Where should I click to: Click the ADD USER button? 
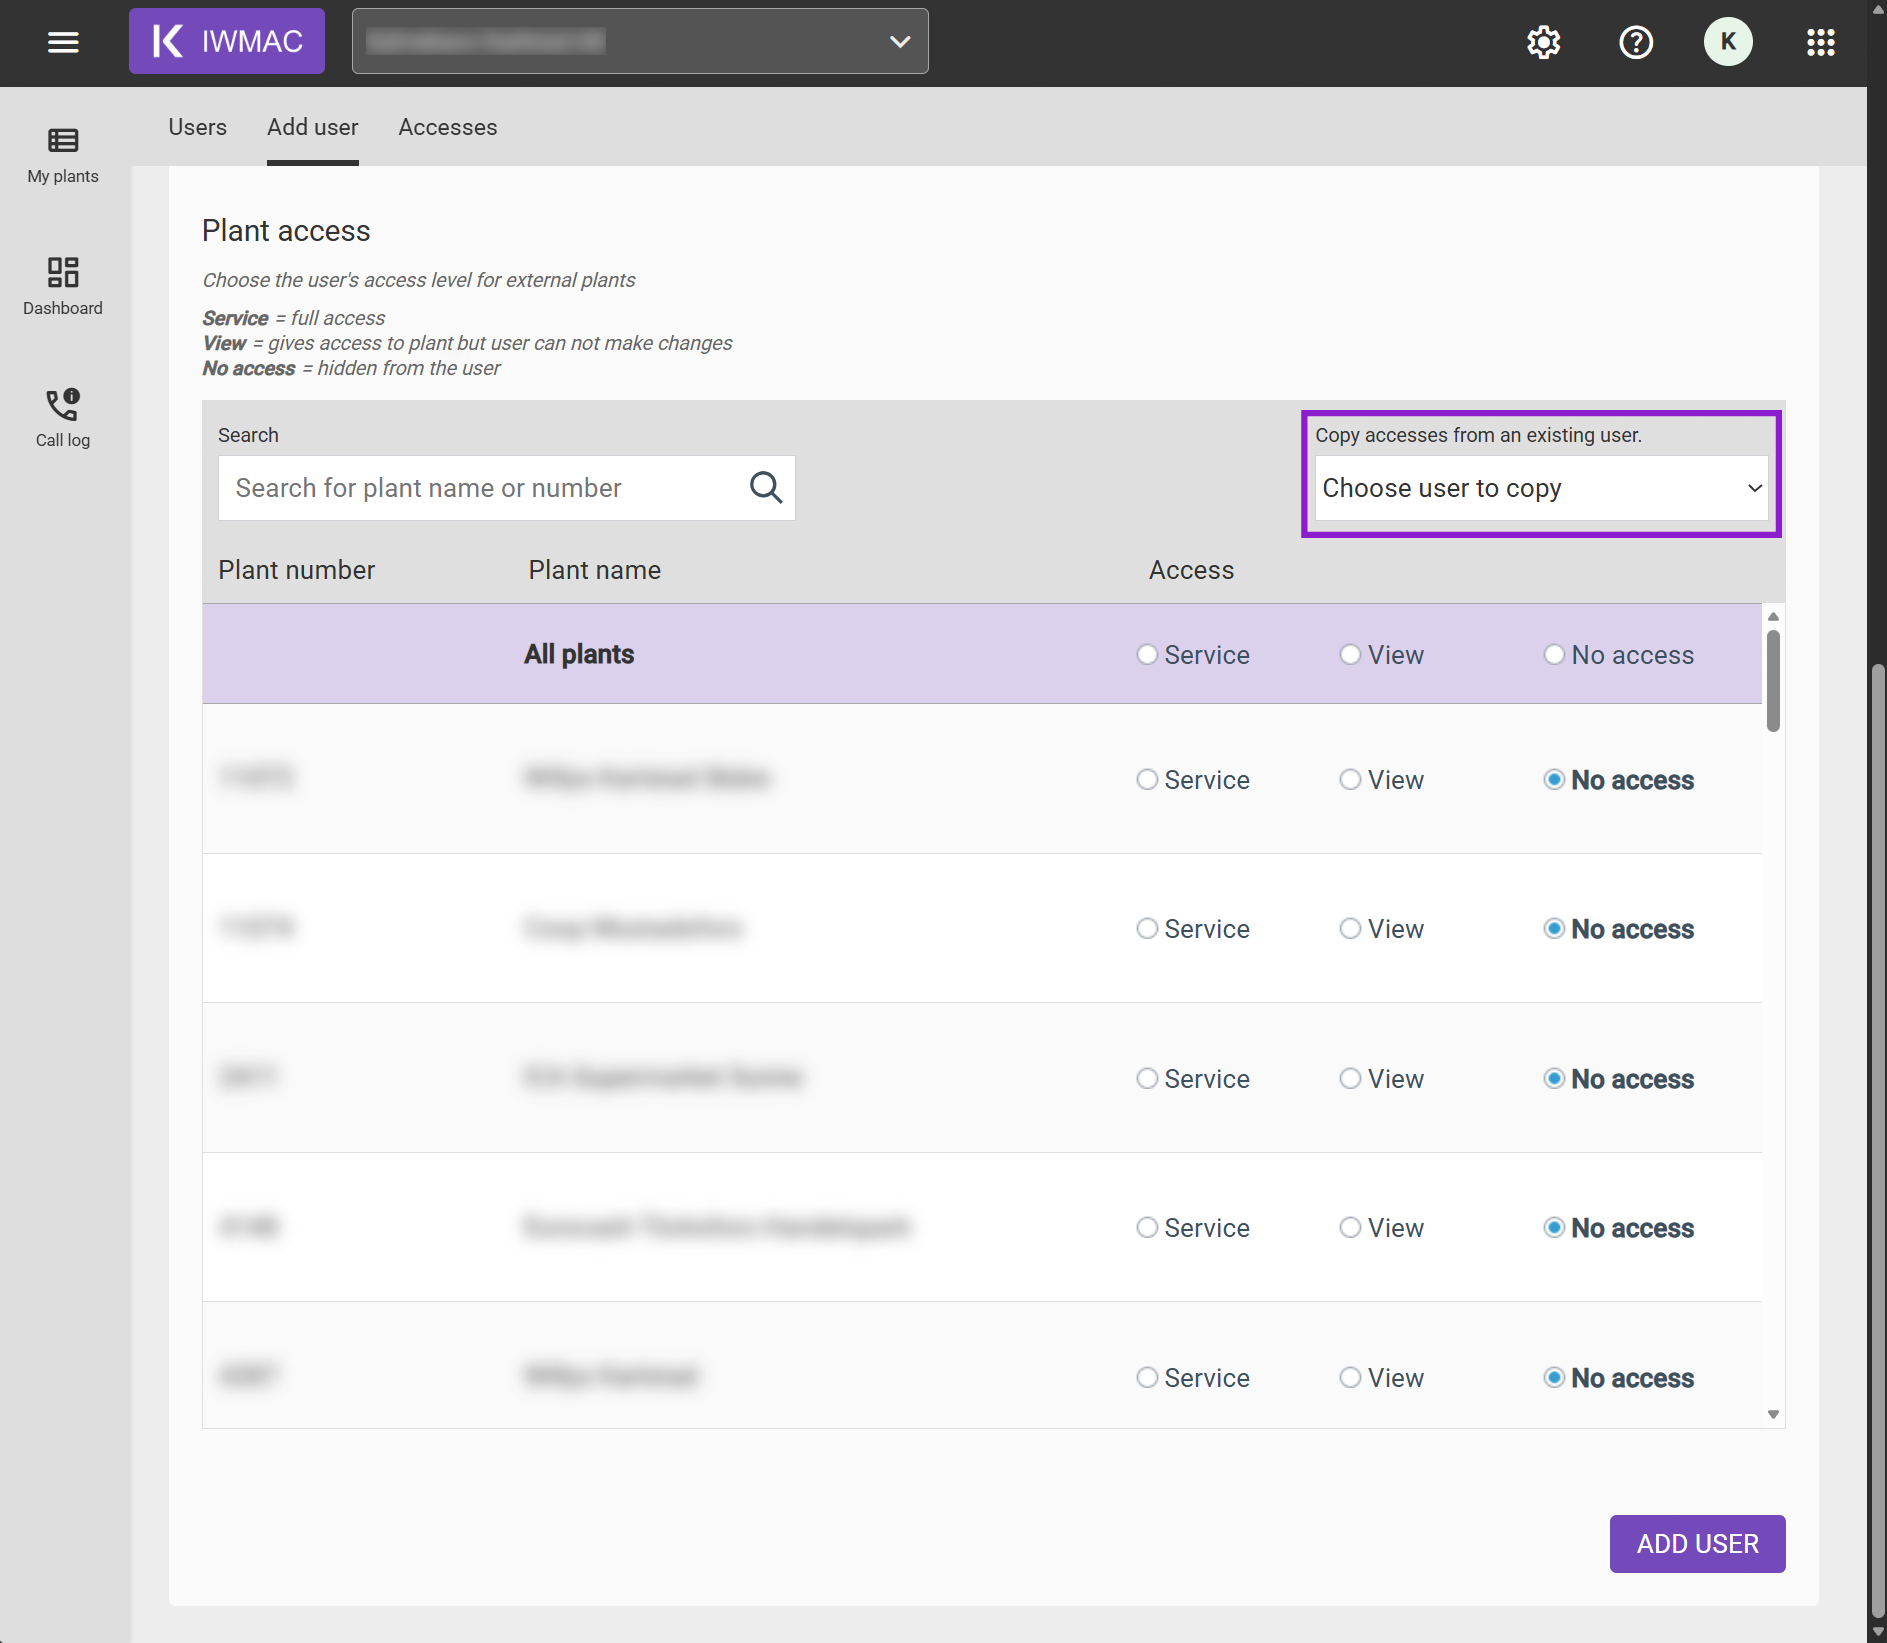point(1697,1544)
